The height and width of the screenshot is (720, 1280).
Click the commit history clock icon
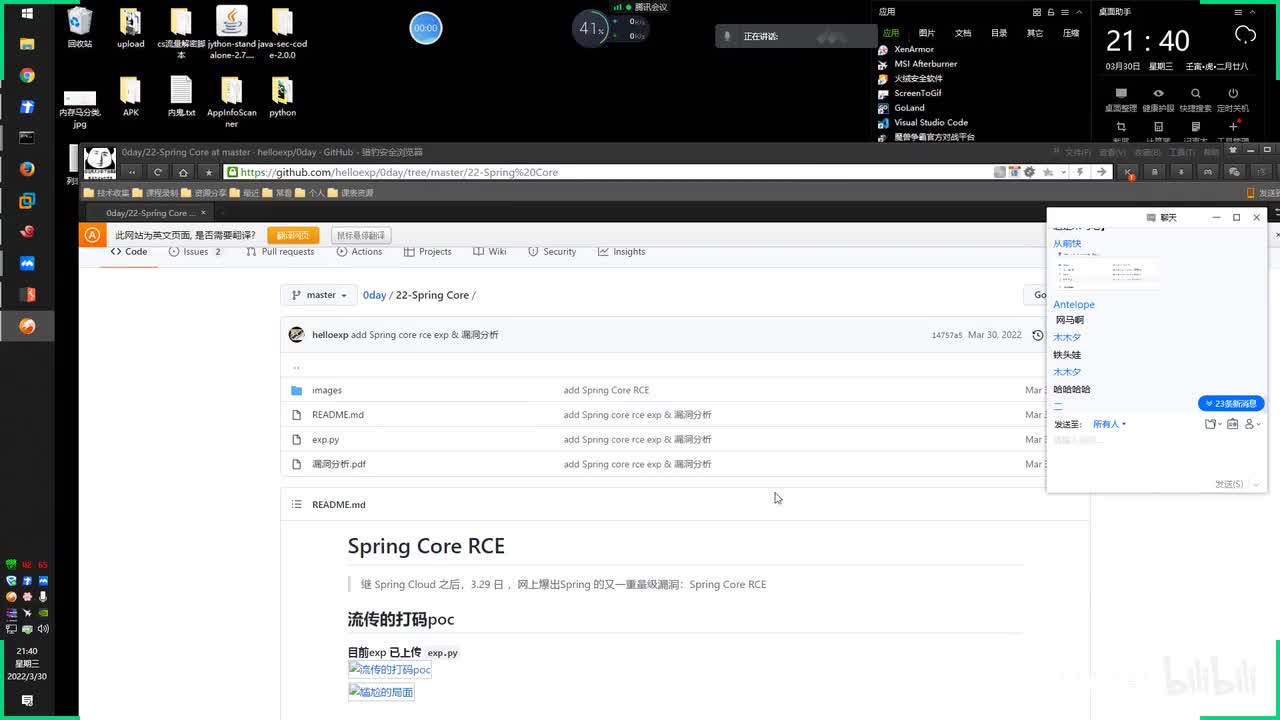tap(1037, 335)
